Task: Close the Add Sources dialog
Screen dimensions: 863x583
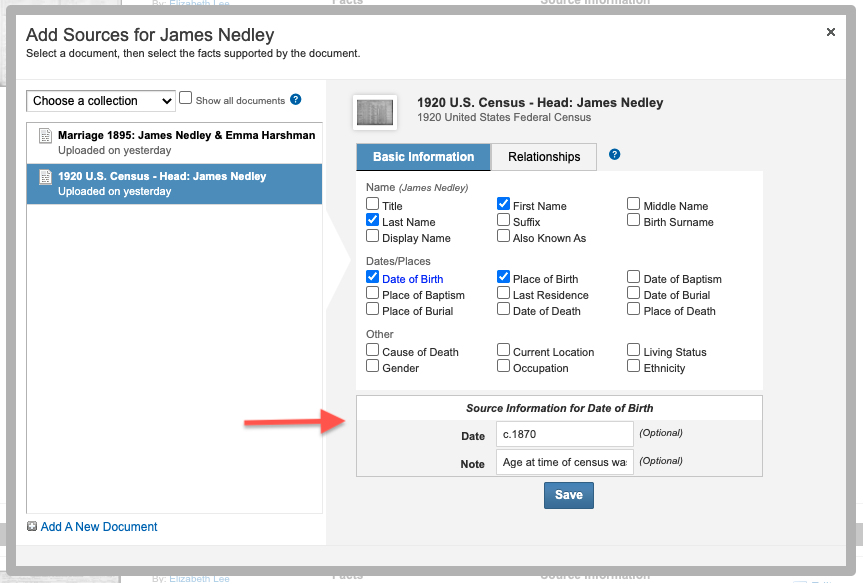Action: [x=830, y=33]
